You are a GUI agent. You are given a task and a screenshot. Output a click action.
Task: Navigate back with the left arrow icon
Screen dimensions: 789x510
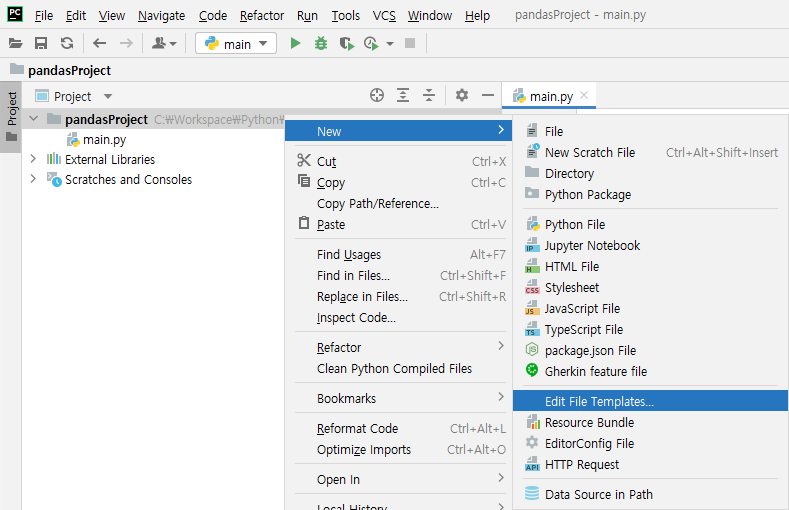[100, 44]
